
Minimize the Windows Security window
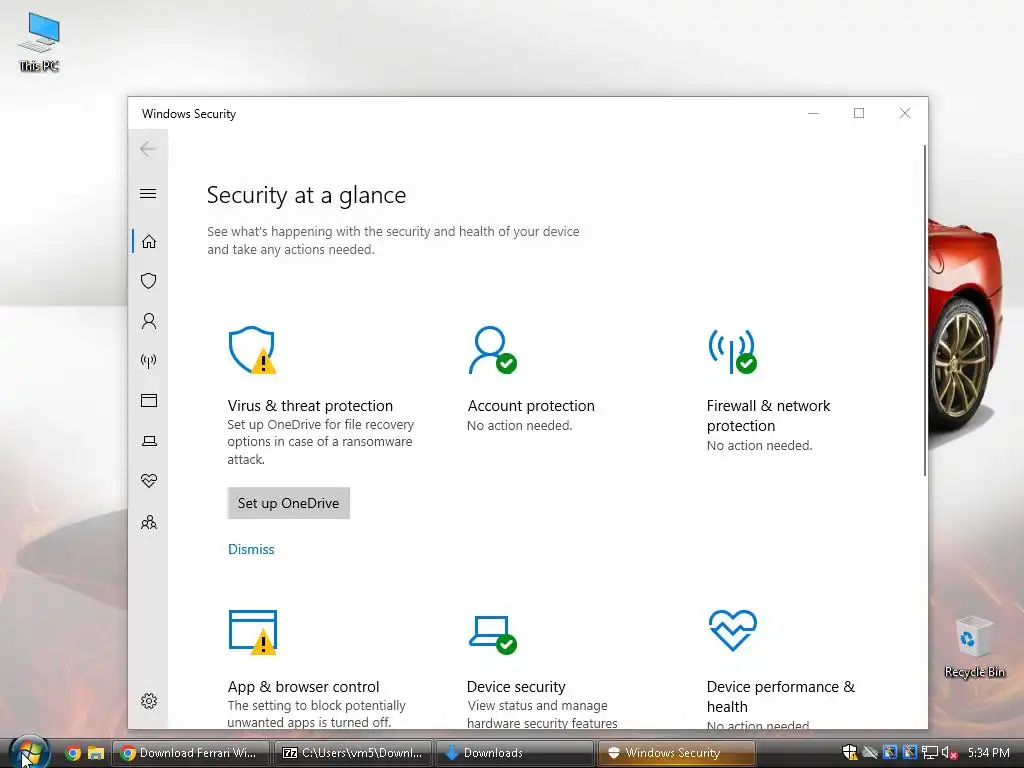coord(813,113)
